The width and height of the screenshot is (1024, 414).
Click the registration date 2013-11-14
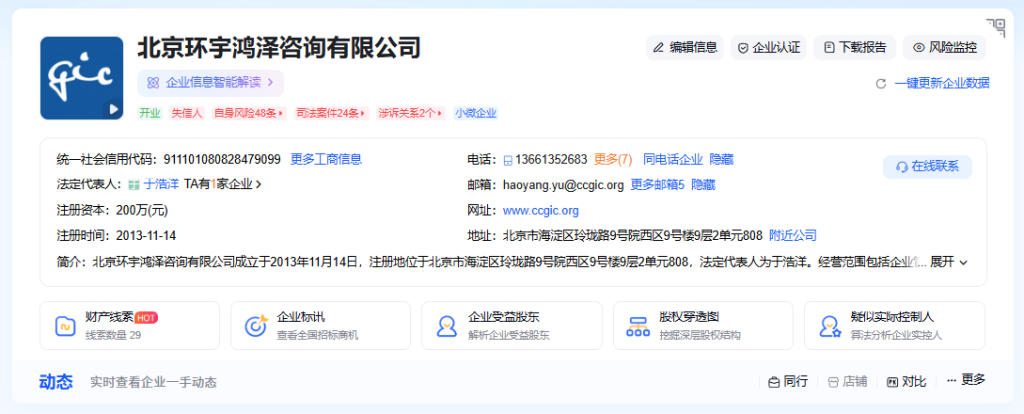coord(146,236)
